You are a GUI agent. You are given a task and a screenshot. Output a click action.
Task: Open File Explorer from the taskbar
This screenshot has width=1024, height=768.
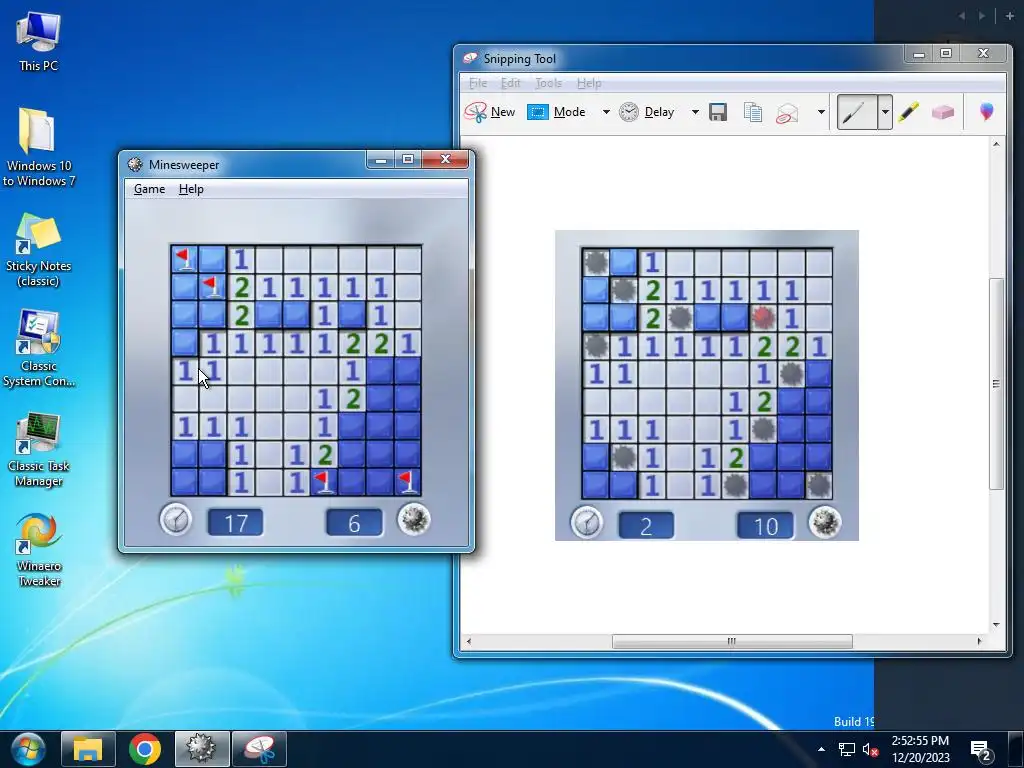point(88,749)
